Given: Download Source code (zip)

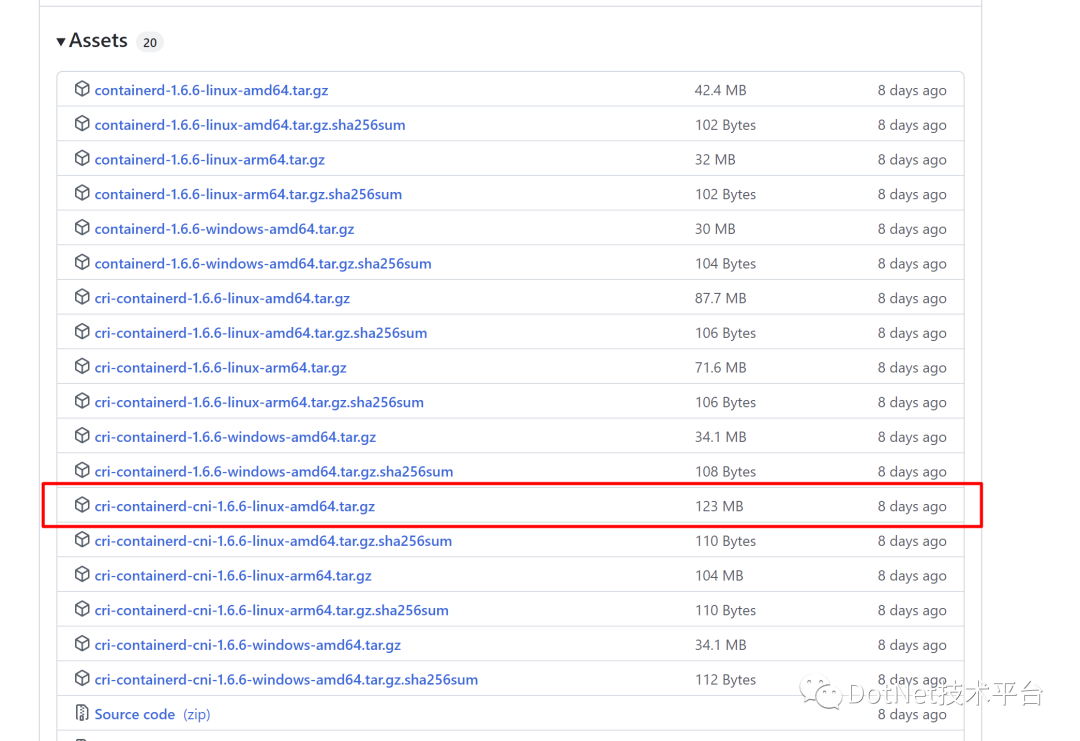Looking at the screenshot, I should pyautogui.click(x=152, y=715).
